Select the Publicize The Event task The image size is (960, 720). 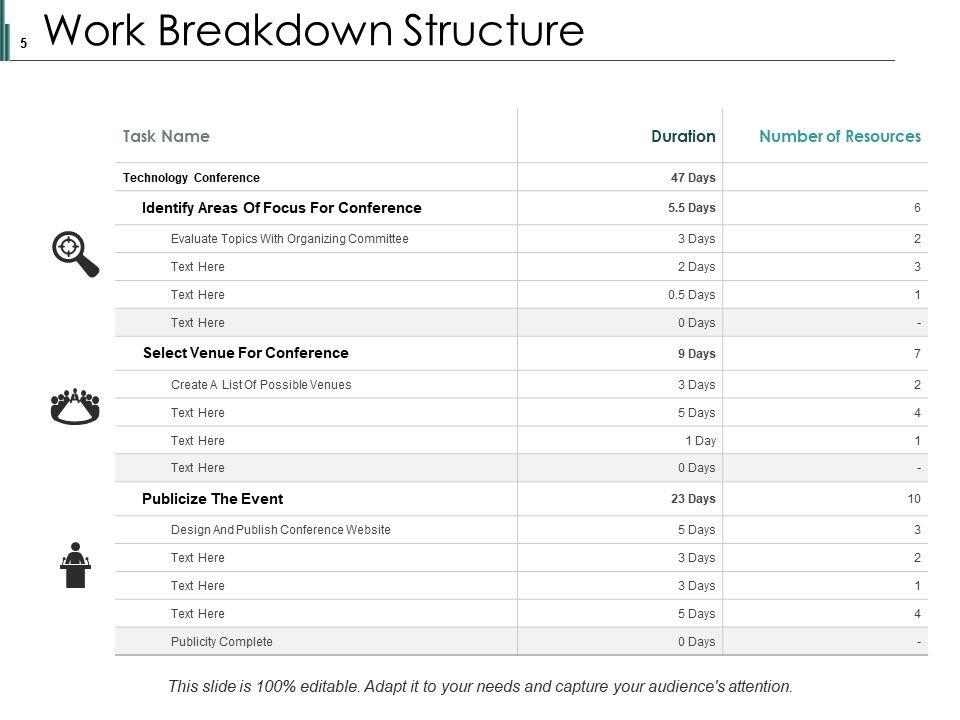coord(213,498)
